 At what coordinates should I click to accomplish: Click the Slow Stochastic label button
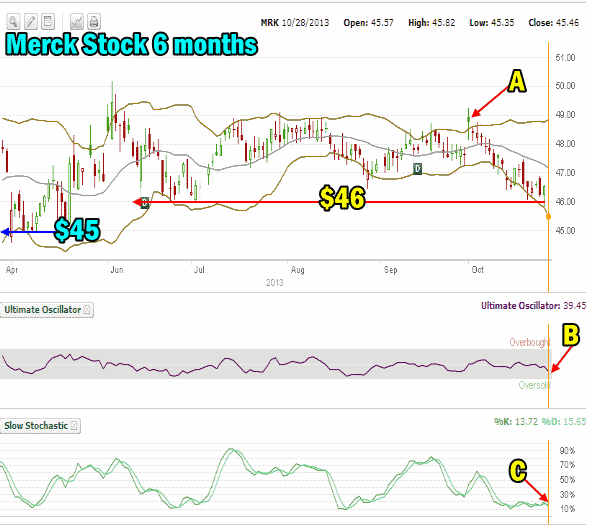pyautogui.click(x=40, y=426)
